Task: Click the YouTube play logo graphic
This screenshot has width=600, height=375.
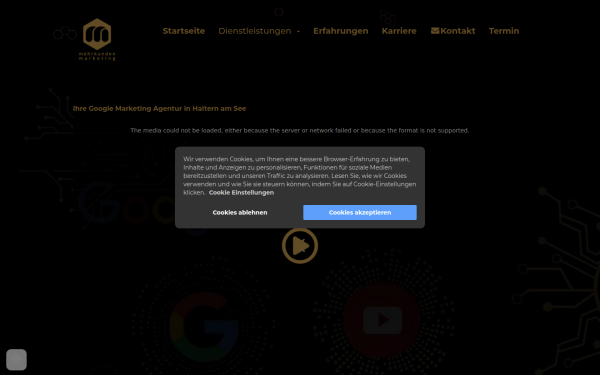Action: [382, 320]
